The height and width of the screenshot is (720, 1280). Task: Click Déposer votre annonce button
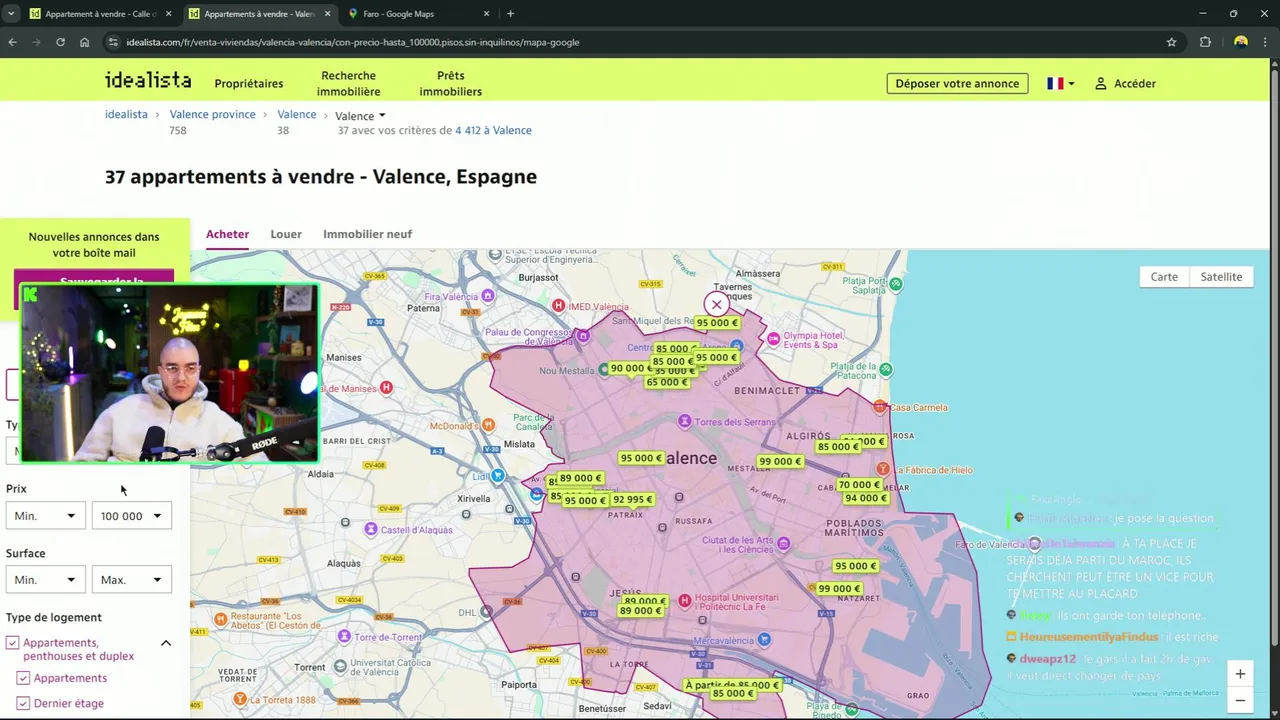click(957, 84)
